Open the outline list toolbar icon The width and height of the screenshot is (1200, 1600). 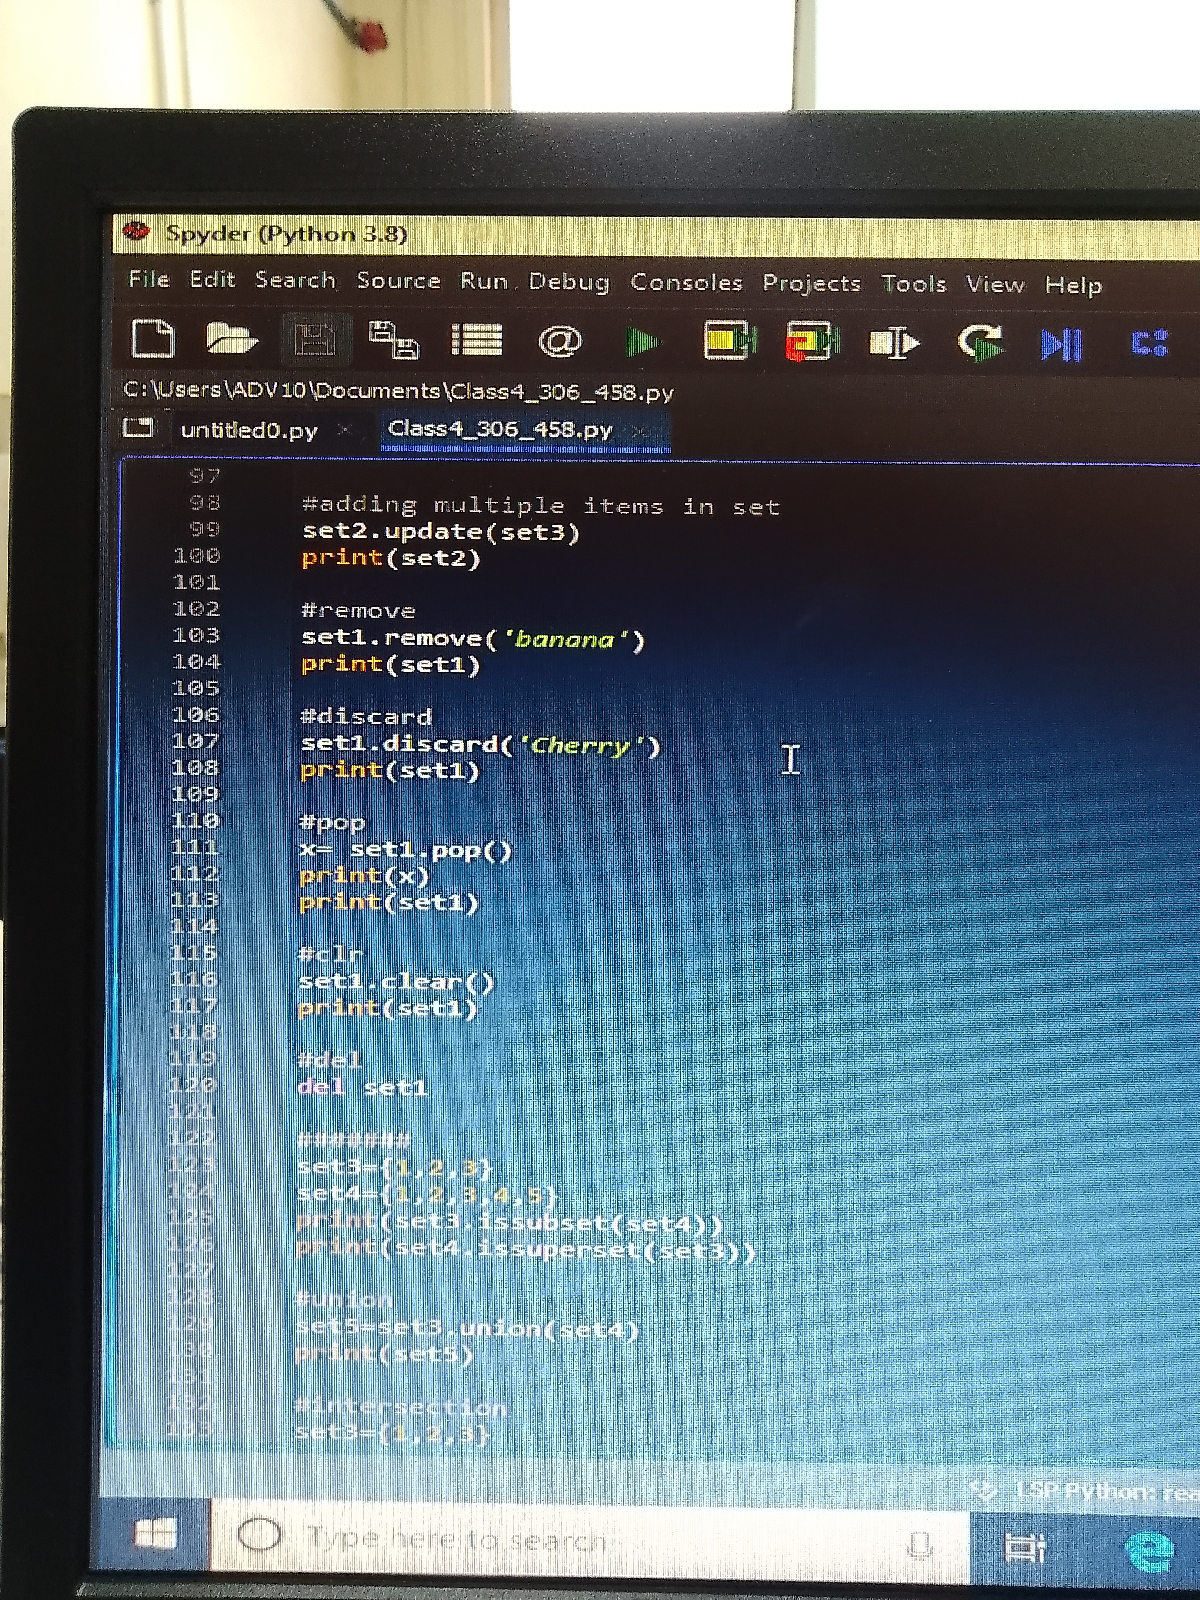tap(476, 340)
